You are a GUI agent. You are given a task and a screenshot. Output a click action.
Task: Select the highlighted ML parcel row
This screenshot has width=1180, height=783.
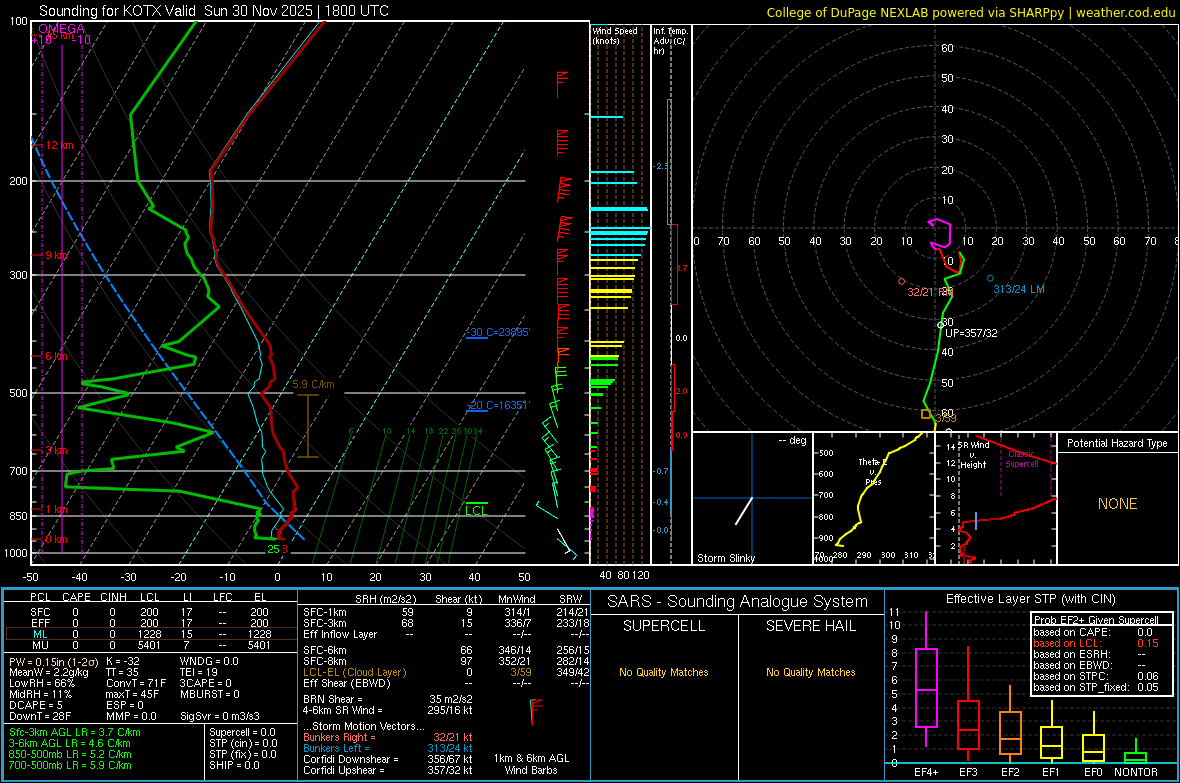click(x=151, y=634)
